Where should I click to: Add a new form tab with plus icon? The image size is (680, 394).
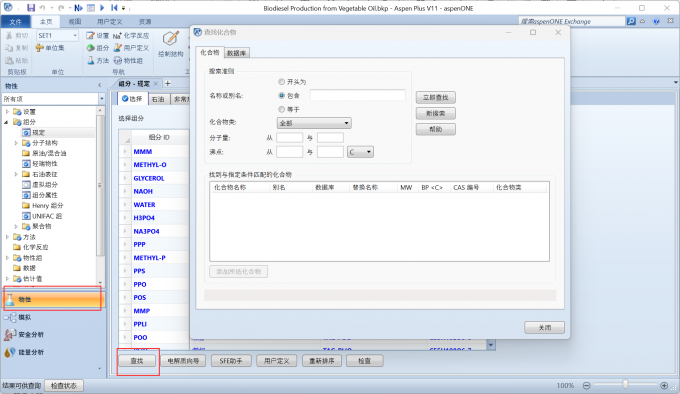(168, 83)
